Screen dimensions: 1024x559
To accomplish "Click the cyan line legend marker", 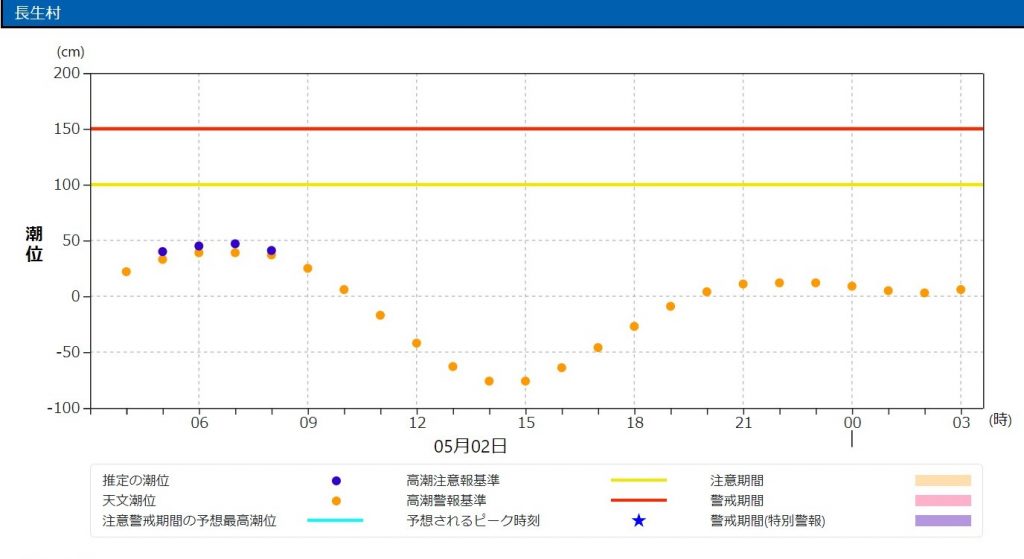I will pos(335,520).
